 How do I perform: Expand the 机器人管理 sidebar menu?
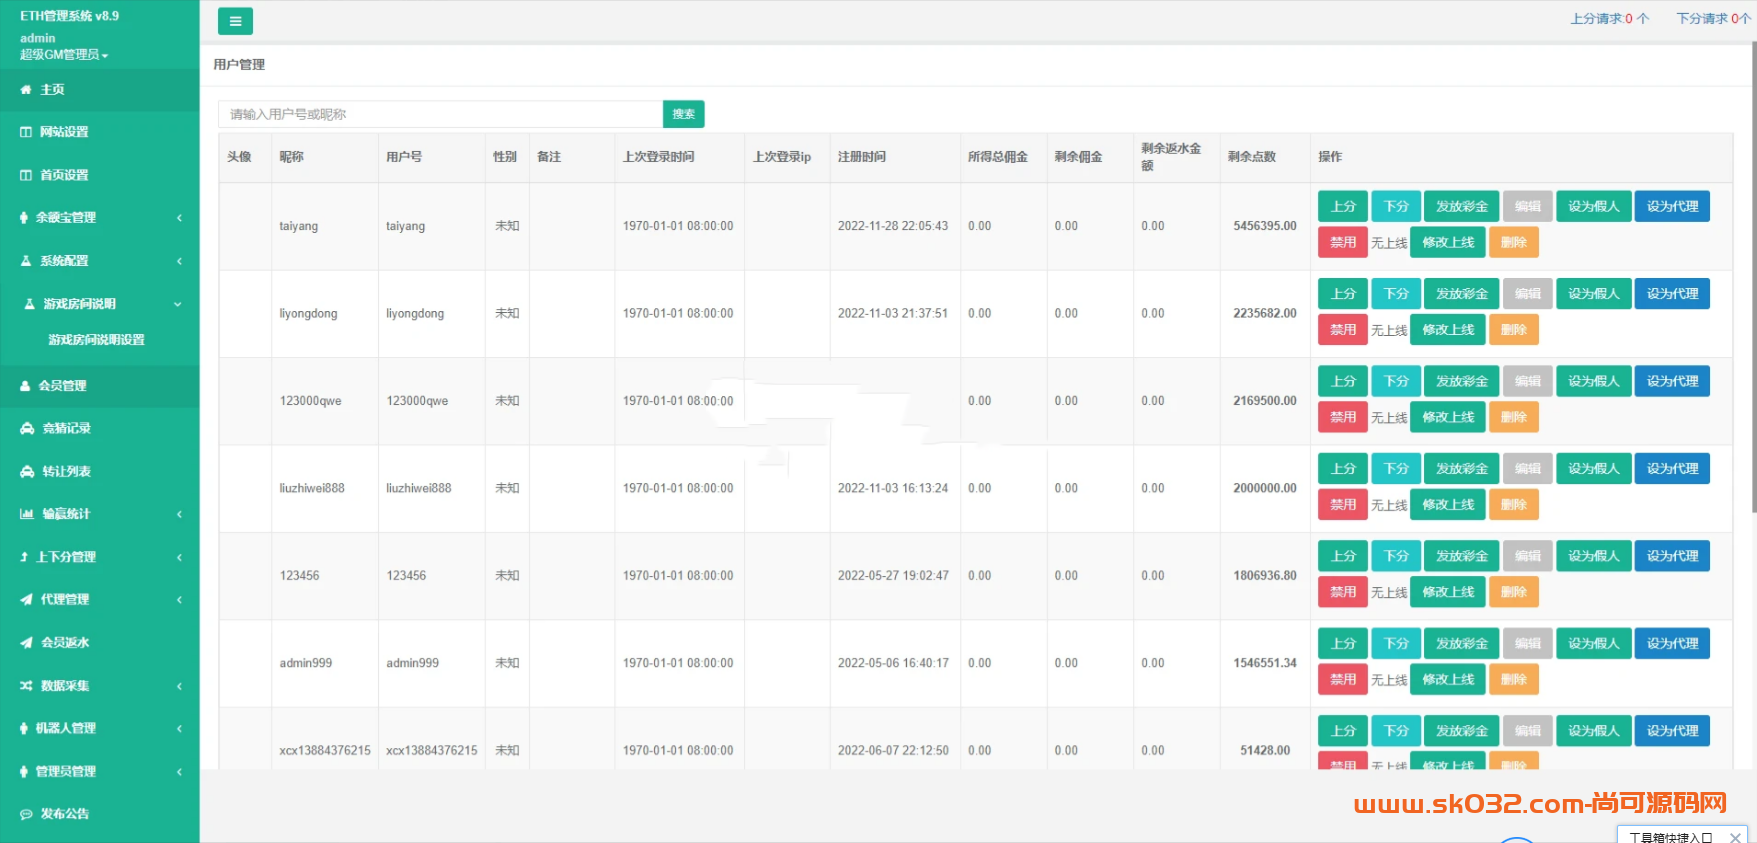pyautogui.click(x=100, y=729)
